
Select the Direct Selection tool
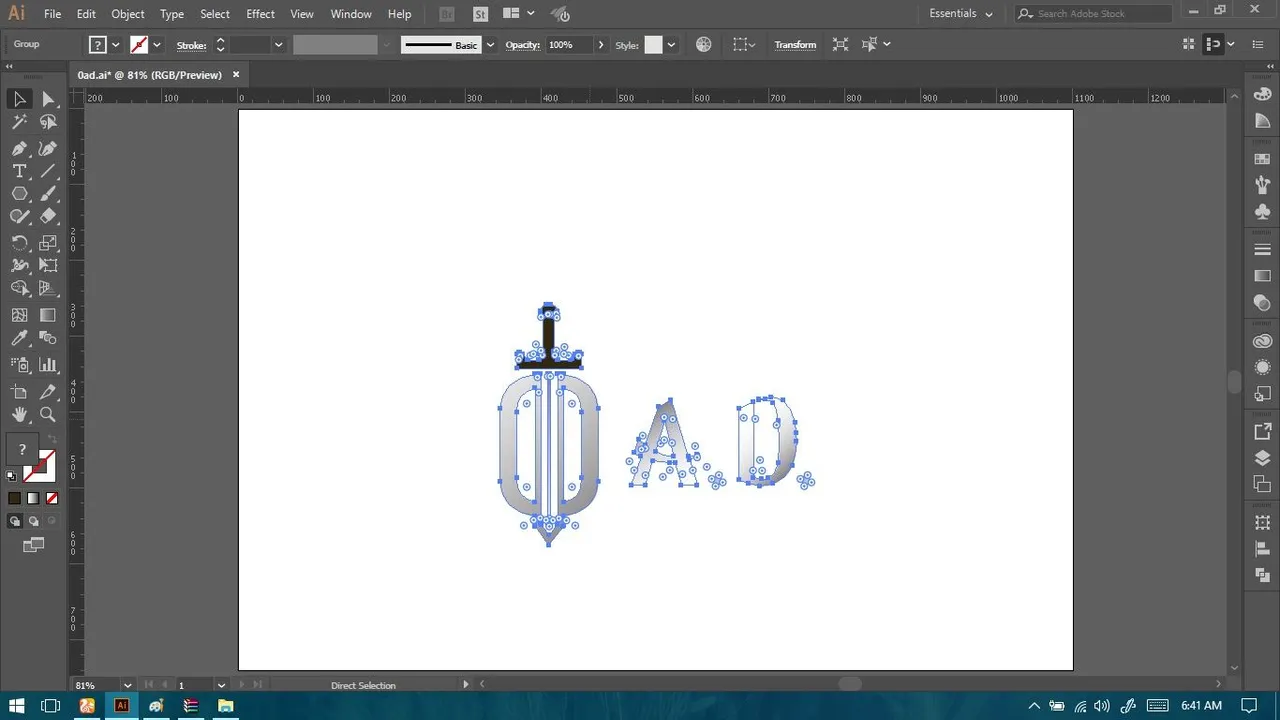pyautogui.click(x=48, y=98)
